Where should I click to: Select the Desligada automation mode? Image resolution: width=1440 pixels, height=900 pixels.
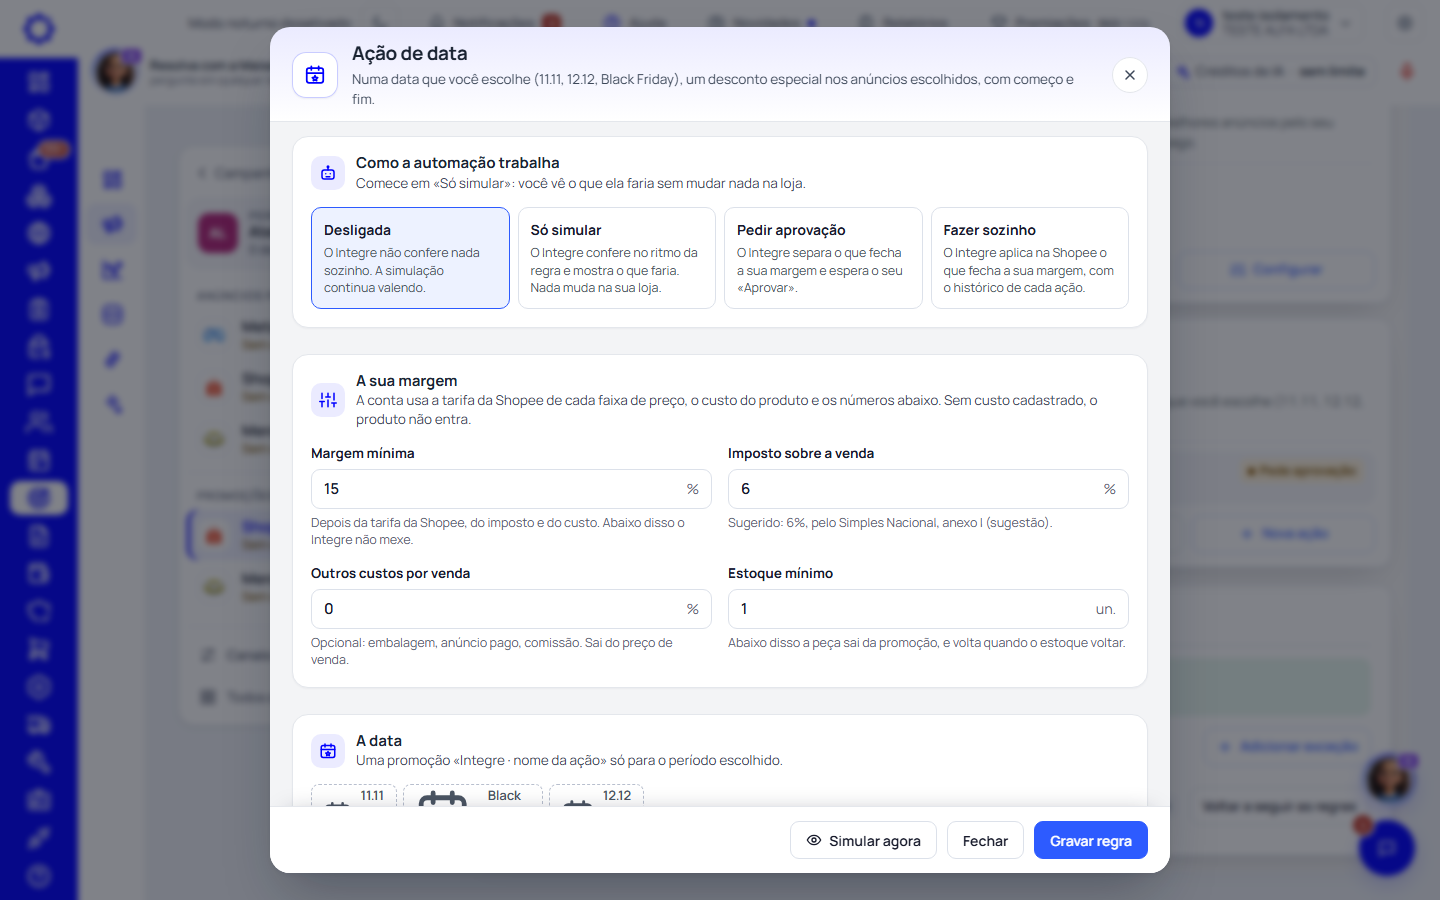point(410,258)
